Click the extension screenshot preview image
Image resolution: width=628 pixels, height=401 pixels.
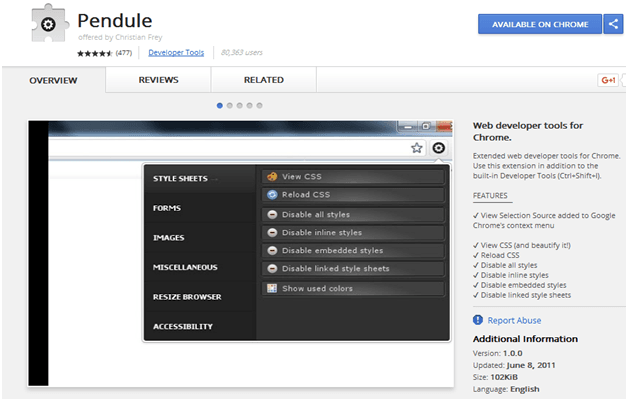pos(241,253)
